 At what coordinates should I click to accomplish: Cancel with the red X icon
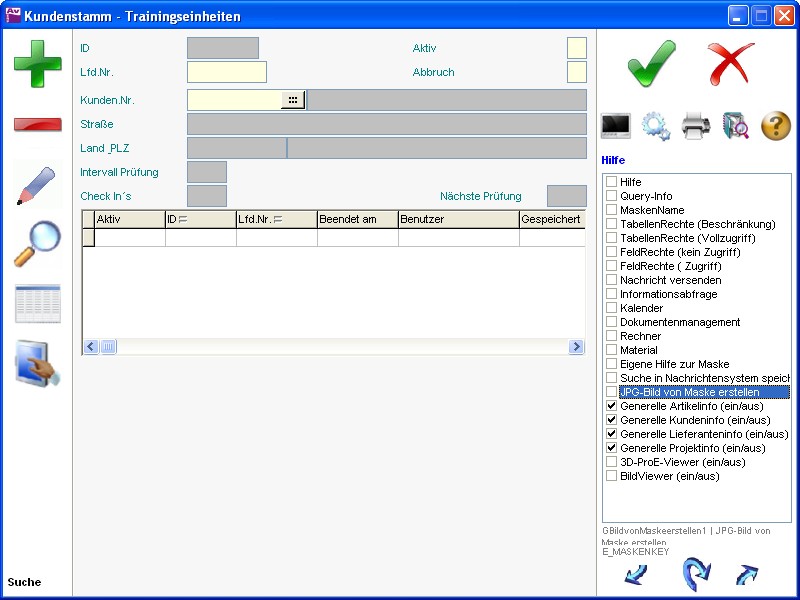(731, 64)
